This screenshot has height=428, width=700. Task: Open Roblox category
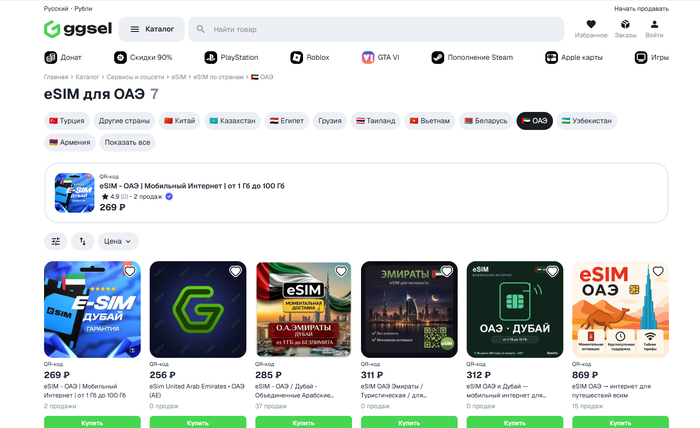[x=310, y=57]
